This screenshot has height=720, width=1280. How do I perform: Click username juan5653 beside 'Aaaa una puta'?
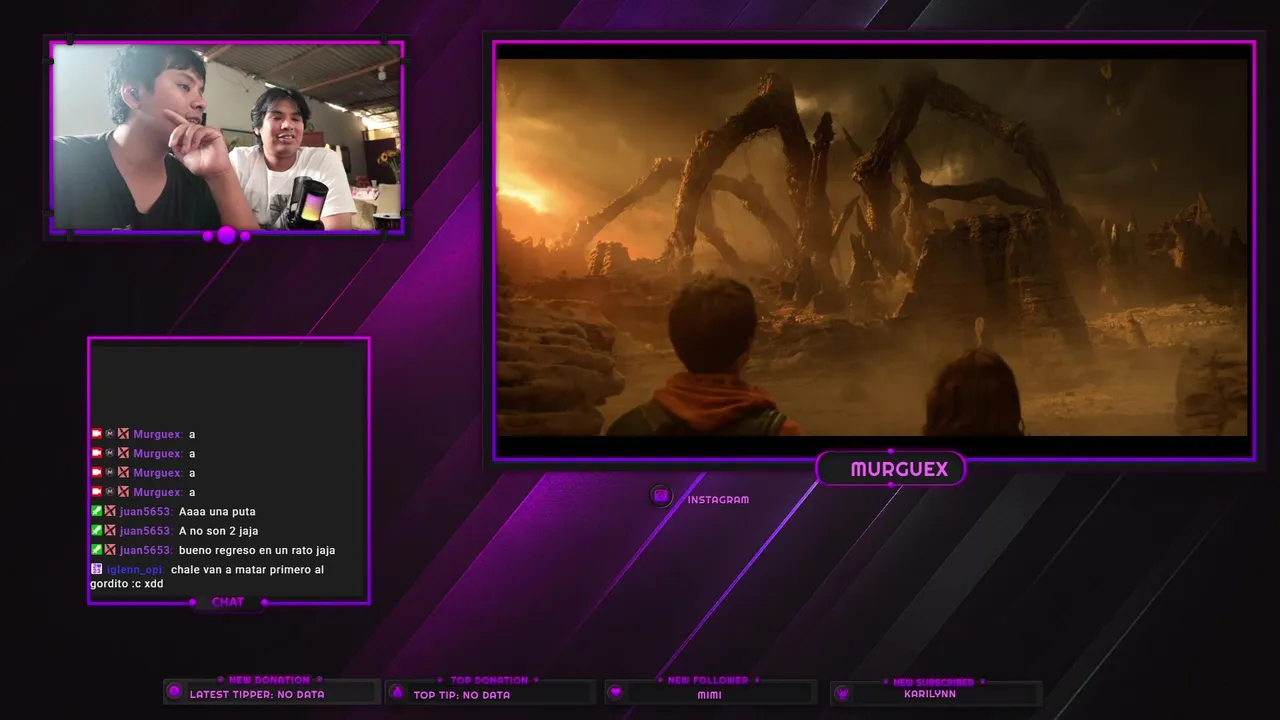coord(146,511)
